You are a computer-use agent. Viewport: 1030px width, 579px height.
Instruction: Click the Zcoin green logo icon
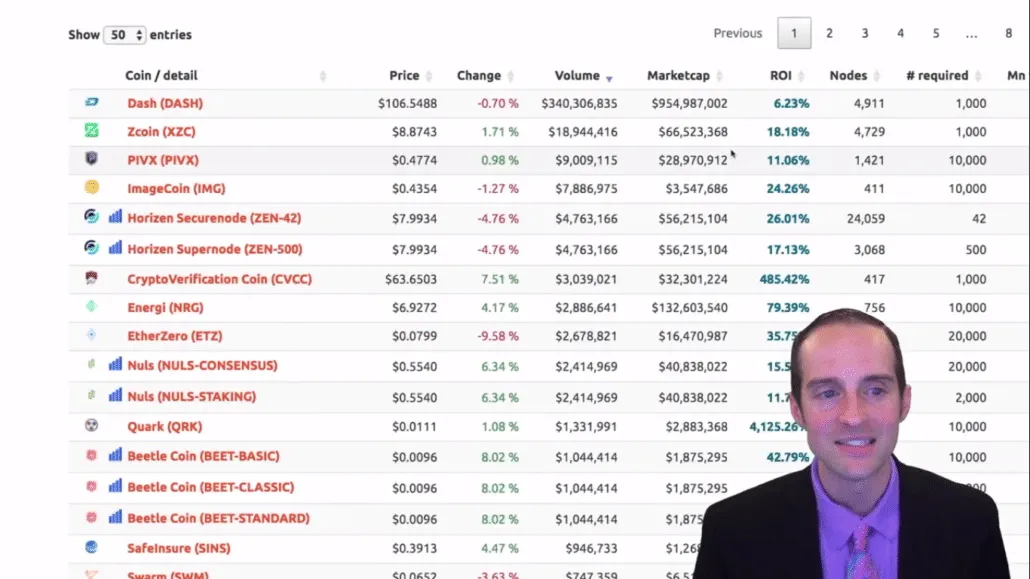click(x=91, y=130)
